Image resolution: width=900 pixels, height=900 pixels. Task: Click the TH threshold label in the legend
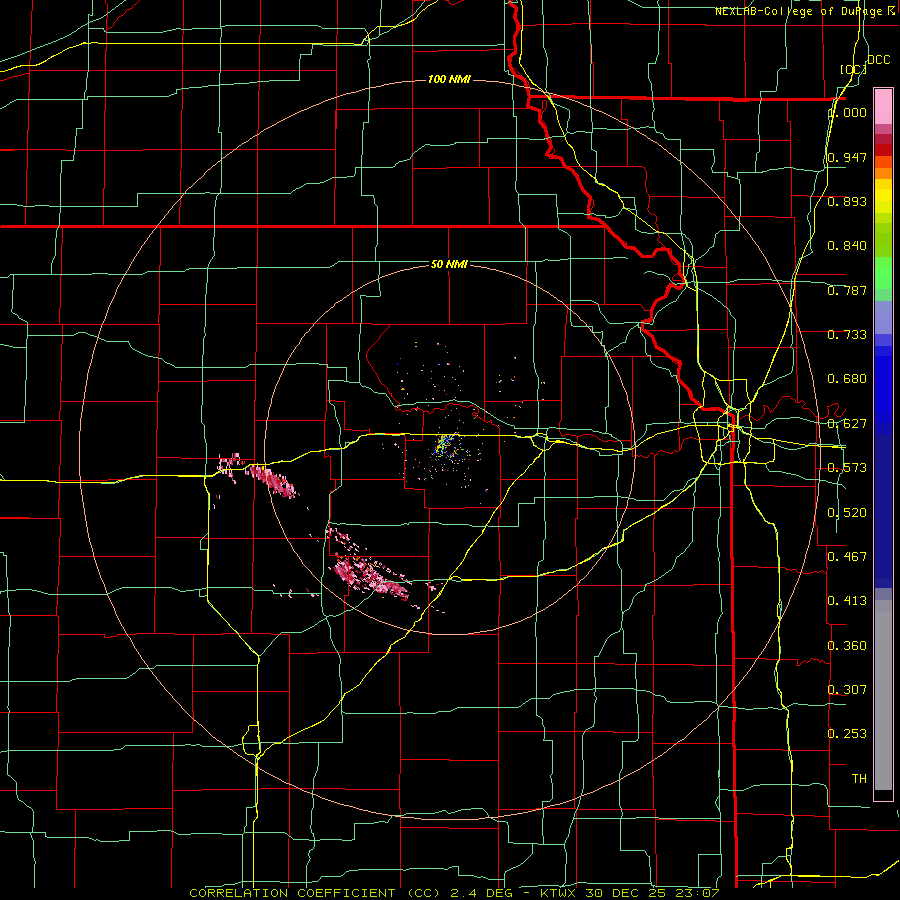pos(859,779)
